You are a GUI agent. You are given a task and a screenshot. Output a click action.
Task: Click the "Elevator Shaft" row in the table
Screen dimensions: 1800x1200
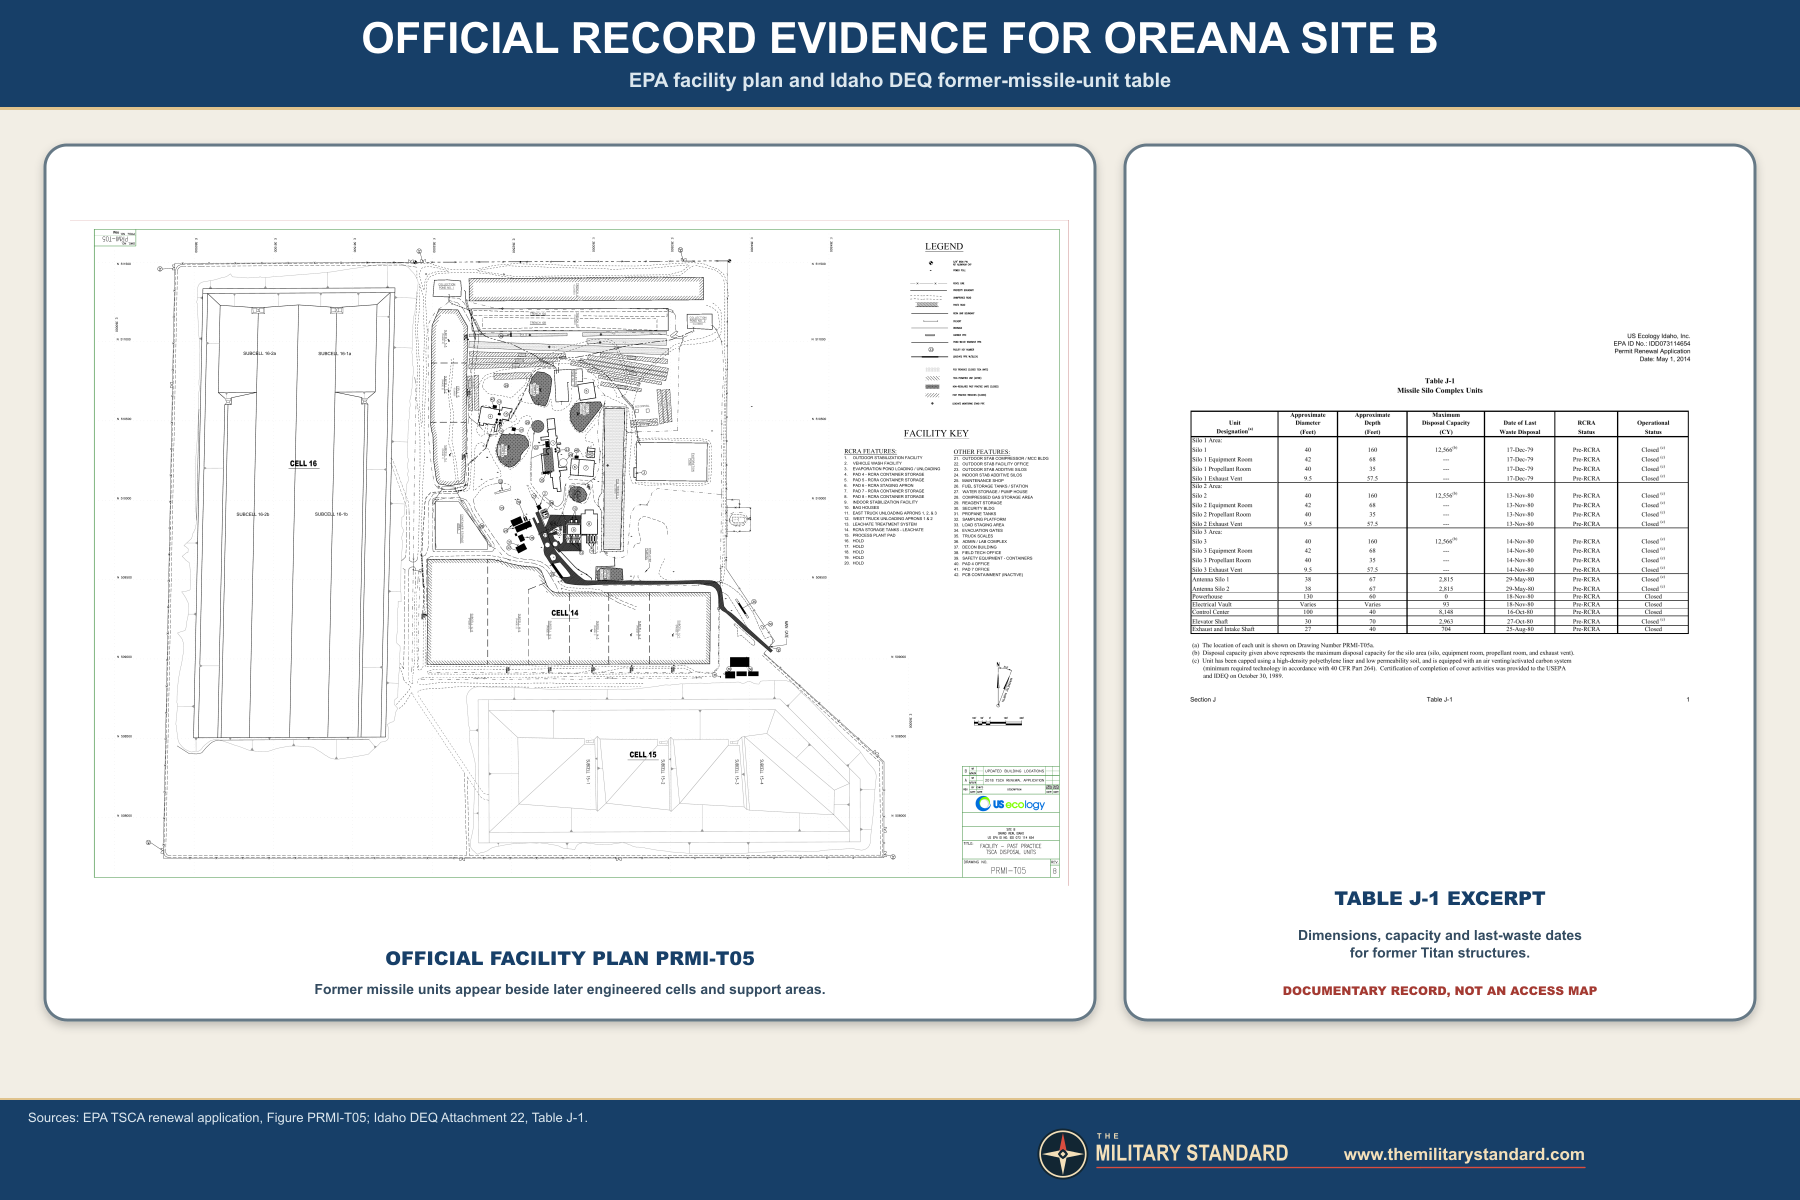click(x=1439, y=621)
